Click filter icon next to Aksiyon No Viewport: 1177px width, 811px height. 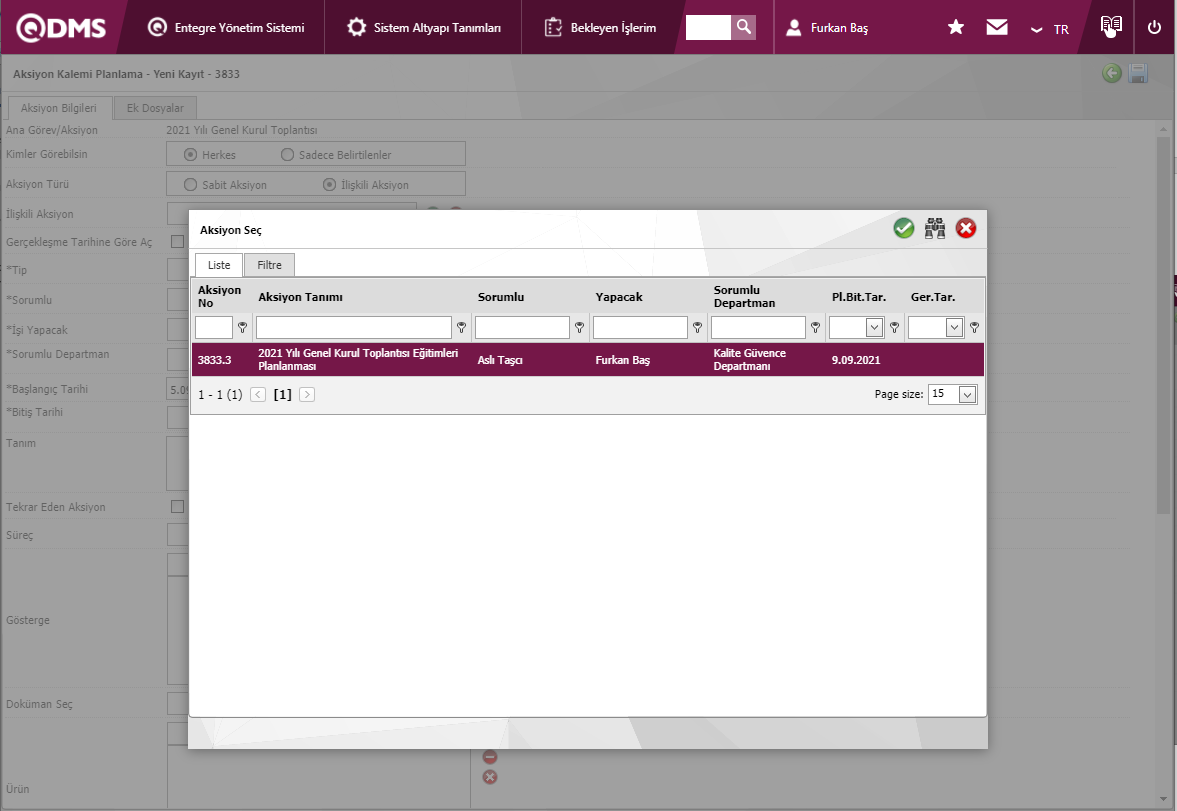pos(242,327)
